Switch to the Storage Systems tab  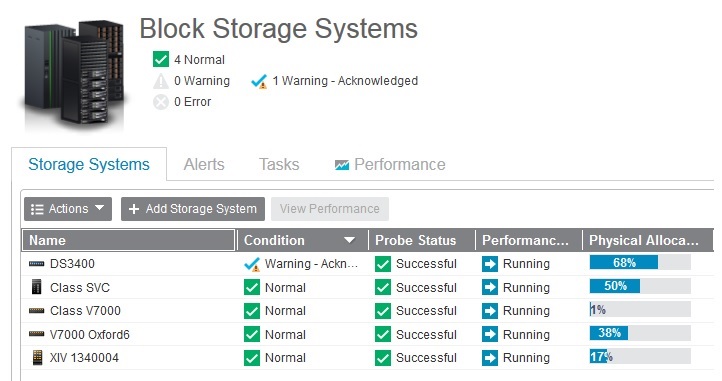tap(89, 164)
